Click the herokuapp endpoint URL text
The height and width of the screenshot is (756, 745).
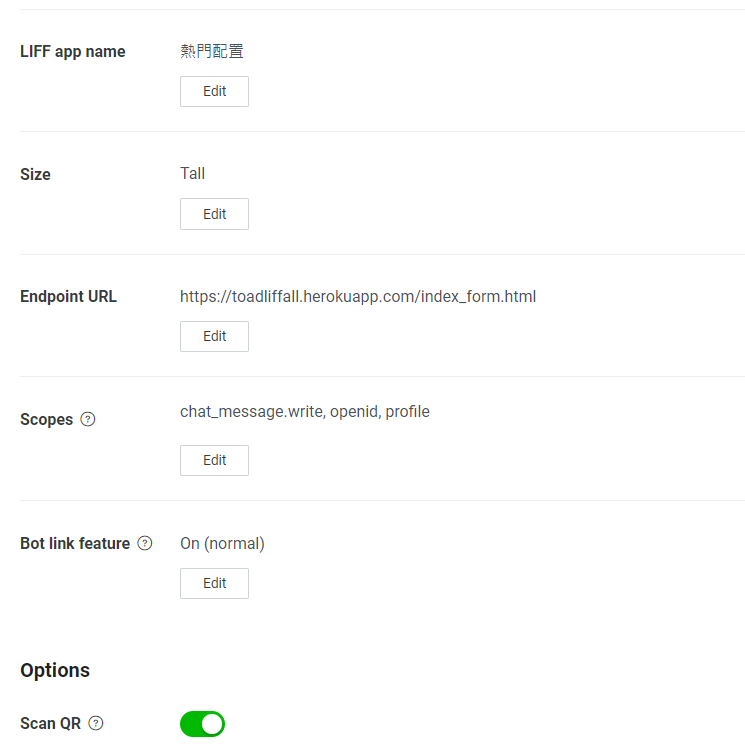pos(358,296)
